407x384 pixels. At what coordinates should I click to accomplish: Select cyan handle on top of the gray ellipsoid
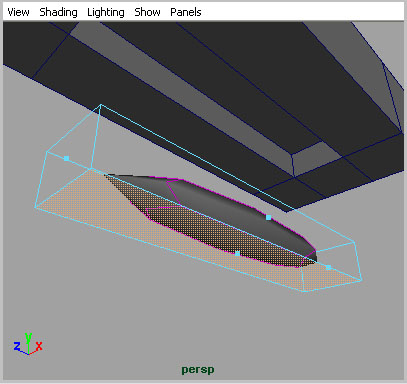click(x=269, y=218)
